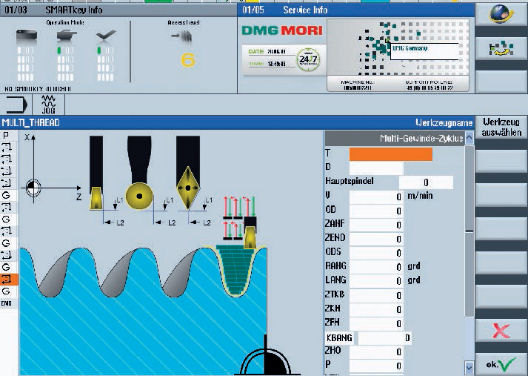Select the rhombic insert tool graphic
The height and width of the screenshot is (376, 528).
point(188,172)
